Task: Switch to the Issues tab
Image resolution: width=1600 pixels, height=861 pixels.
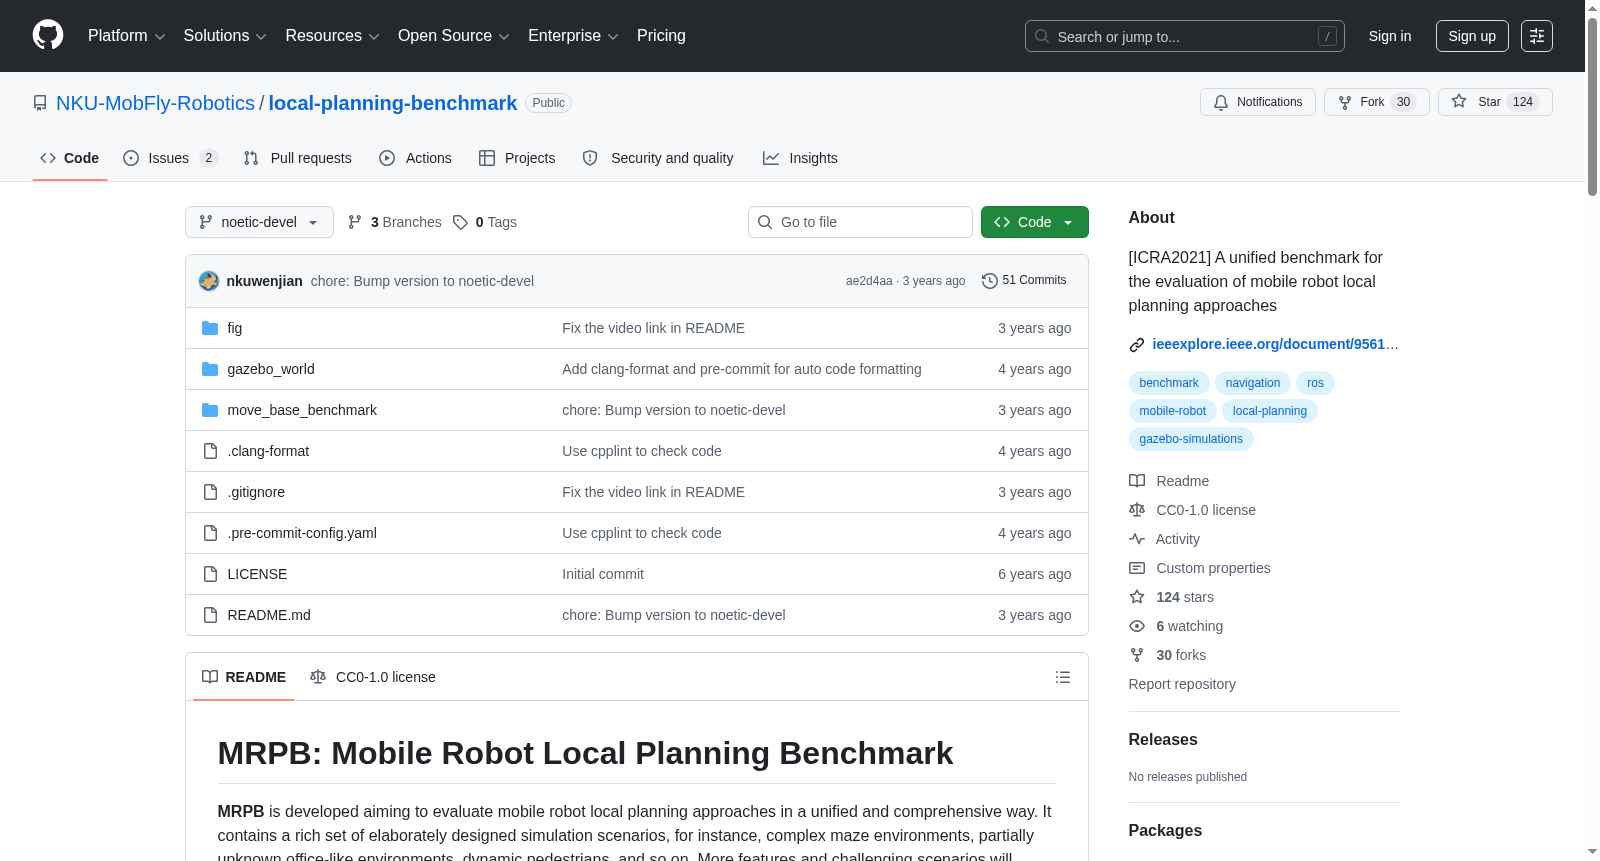Action: pos(170,158)
